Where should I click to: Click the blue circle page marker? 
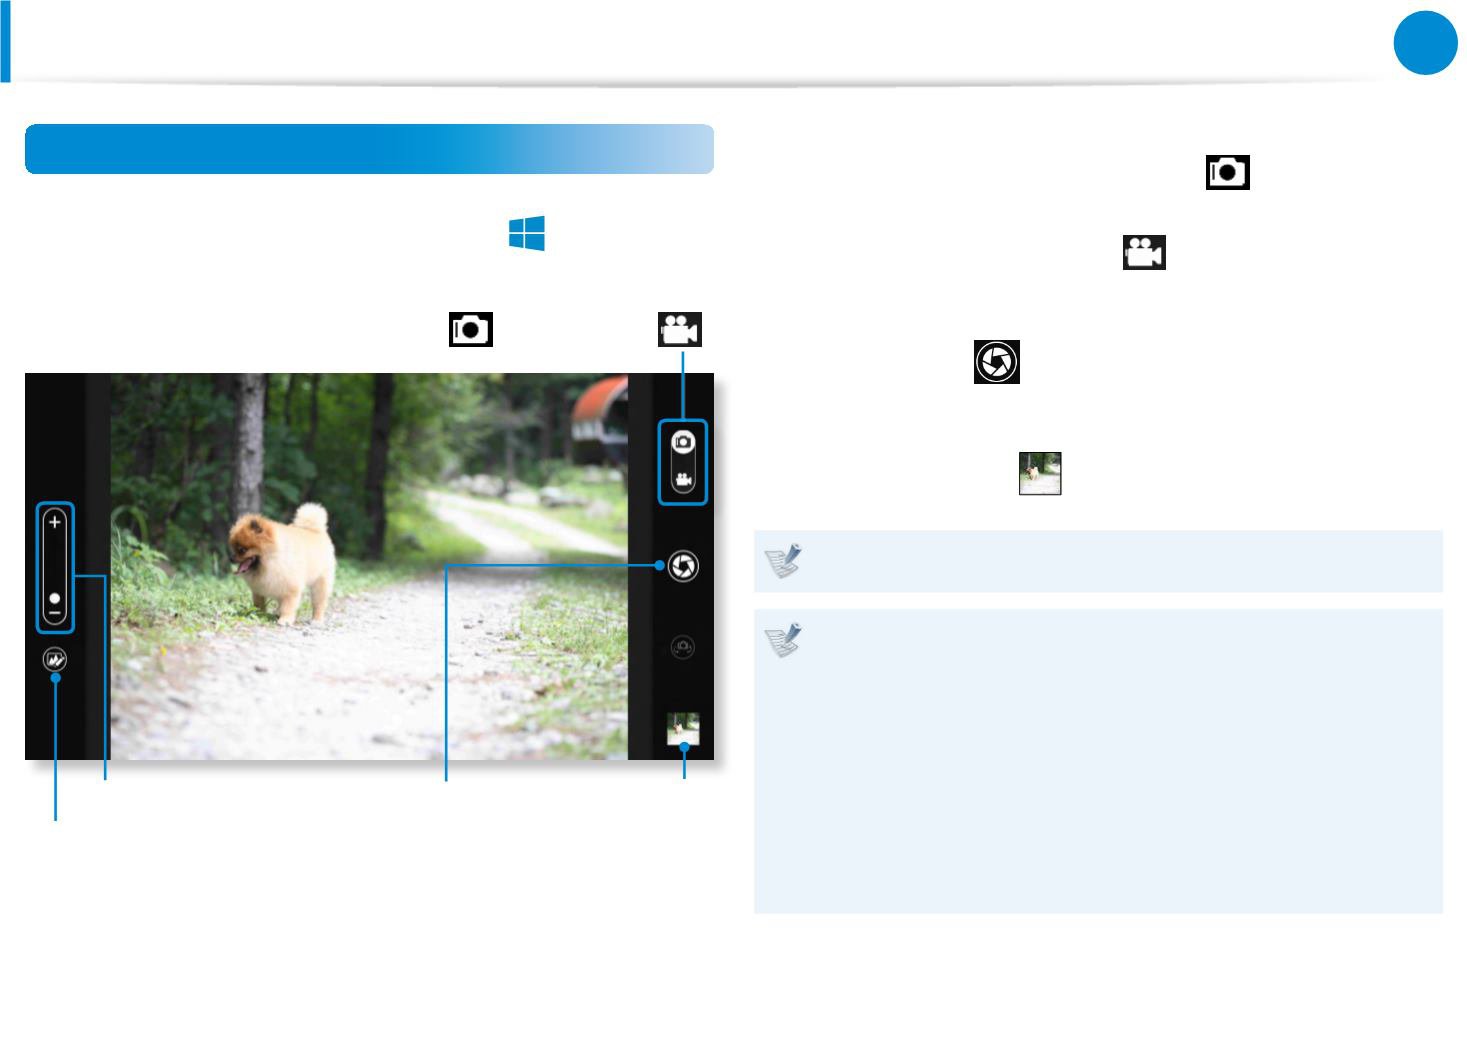1425,42
